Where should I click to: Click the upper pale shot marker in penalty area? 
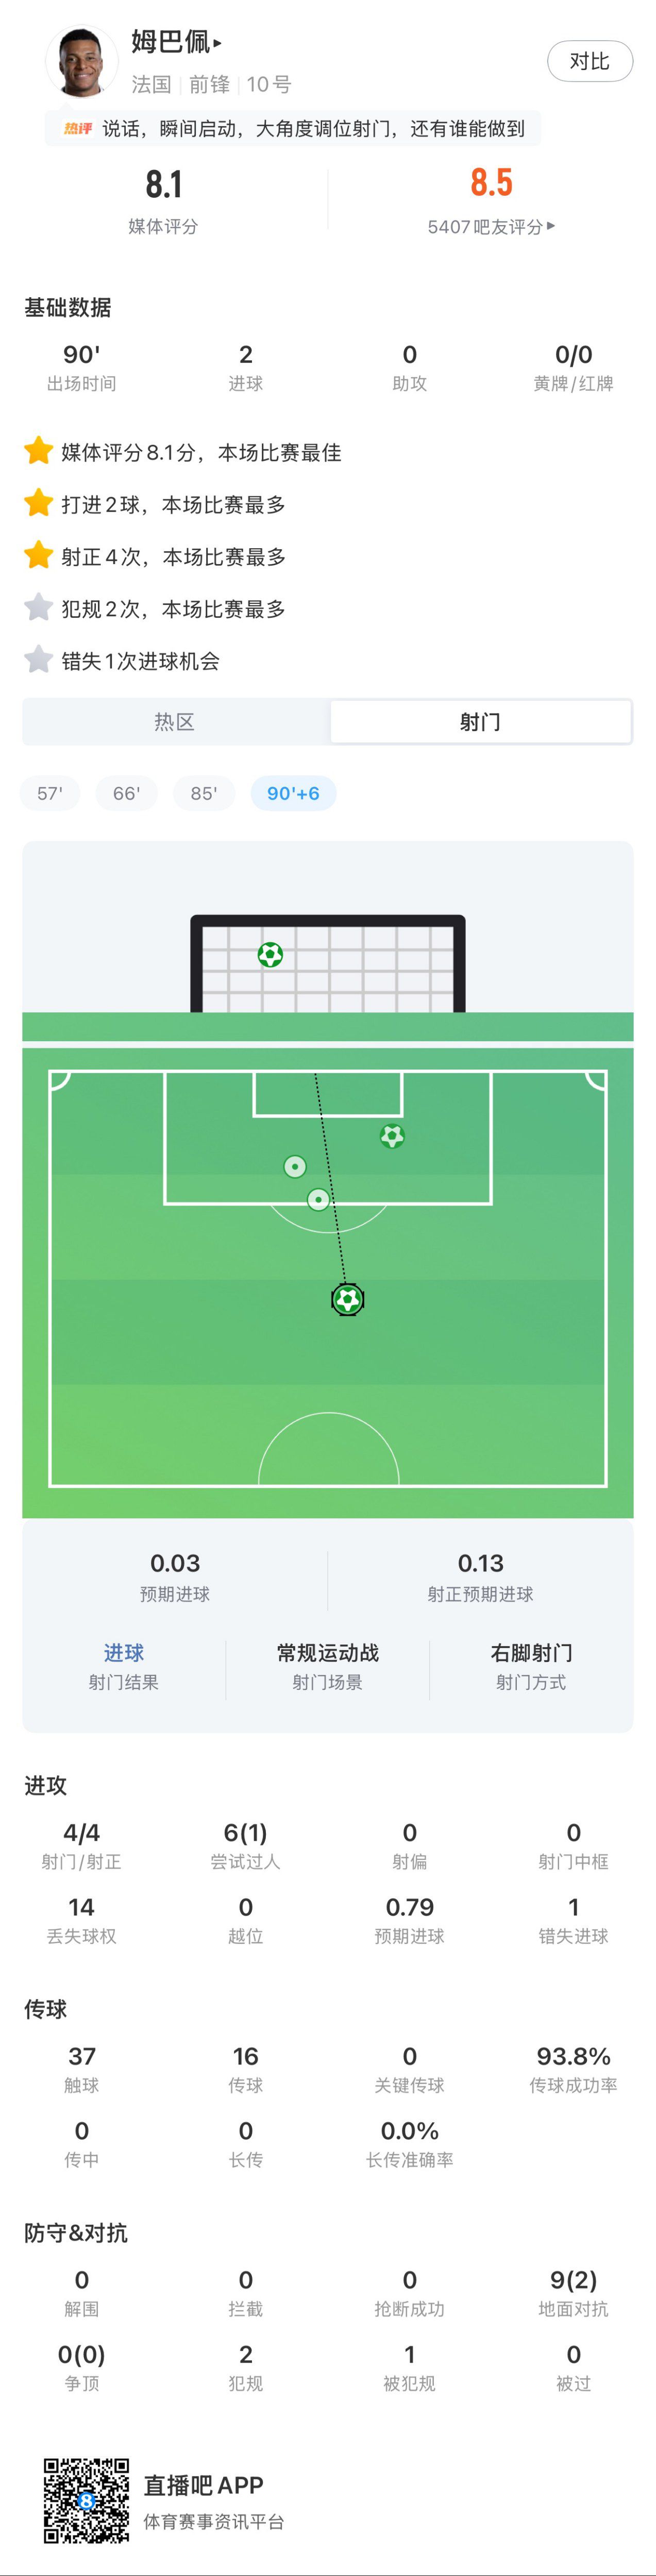(294, 1166)
